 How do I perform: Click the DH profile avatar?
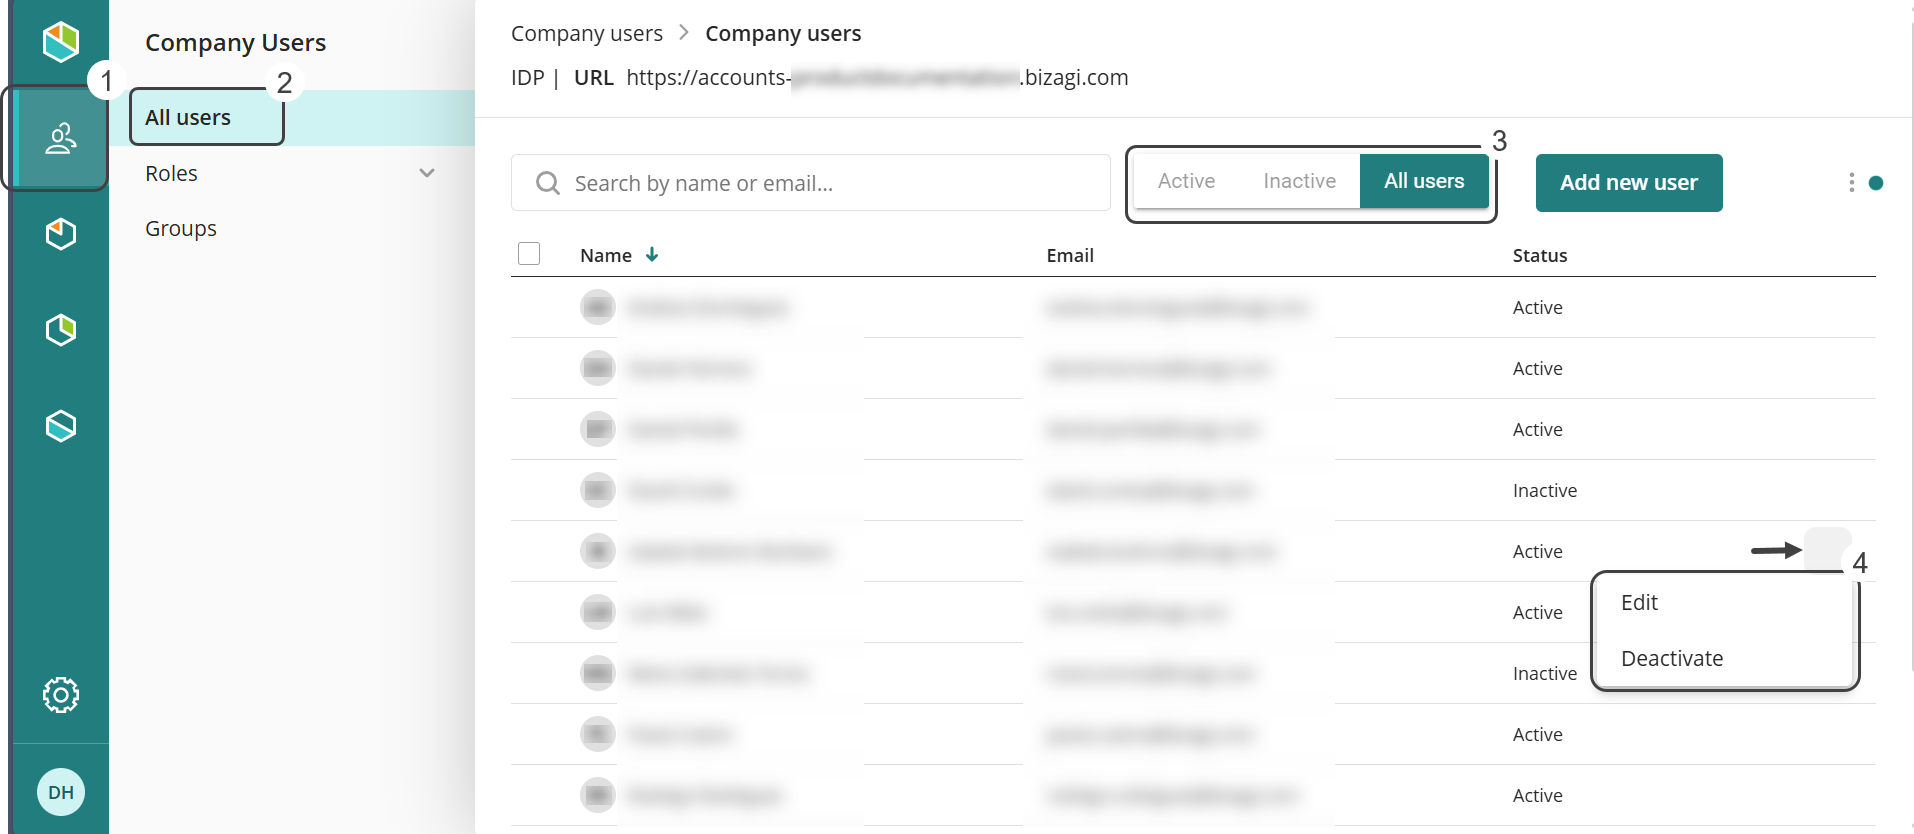coord(61,792)
